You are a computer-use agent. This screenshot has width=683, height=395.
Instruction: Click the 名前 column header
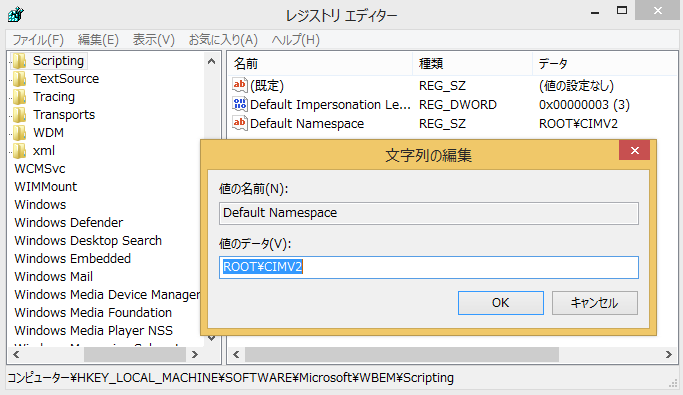pos(320,64)
